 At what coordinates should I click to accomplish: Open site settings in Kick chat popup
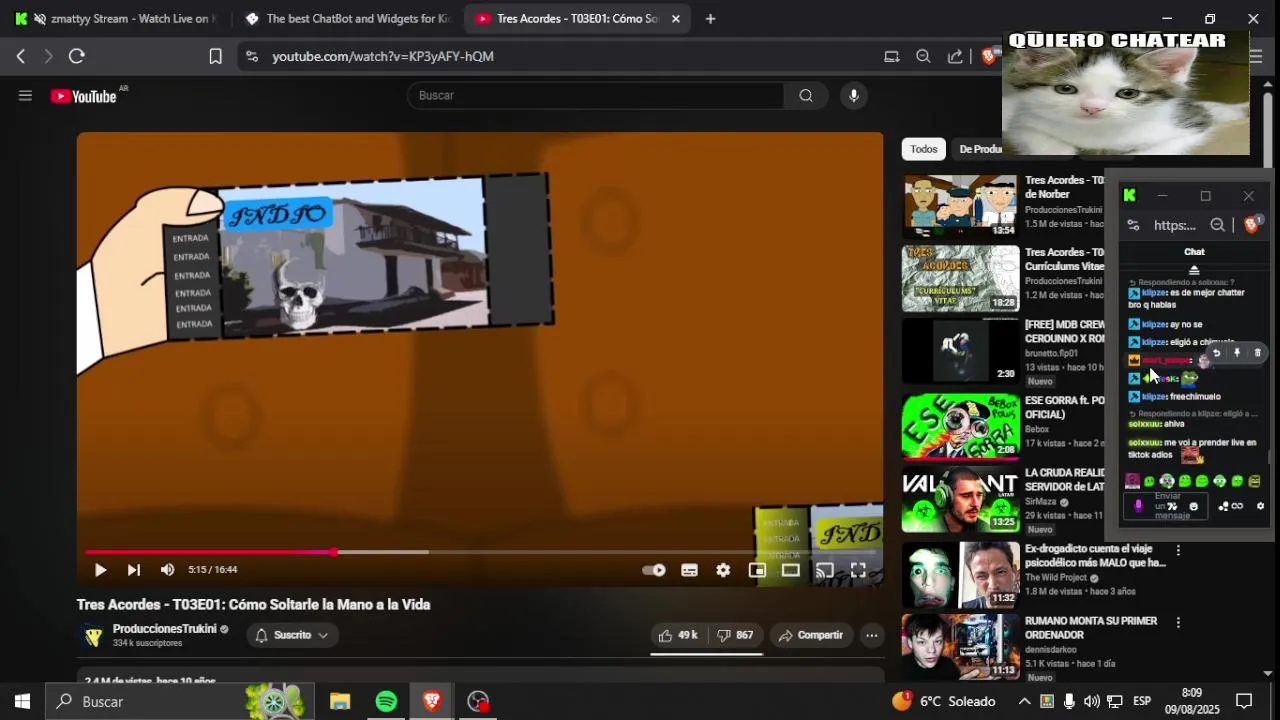(1133, 225)
